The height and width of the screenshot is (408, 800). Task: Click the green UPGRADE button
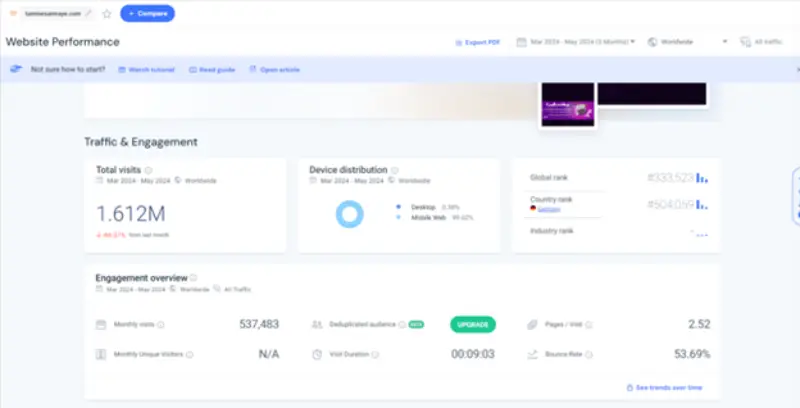point(473,324)
